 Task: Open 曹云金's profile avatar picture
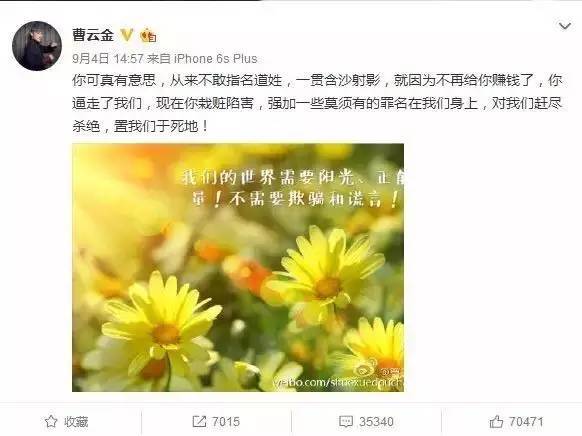37,46
